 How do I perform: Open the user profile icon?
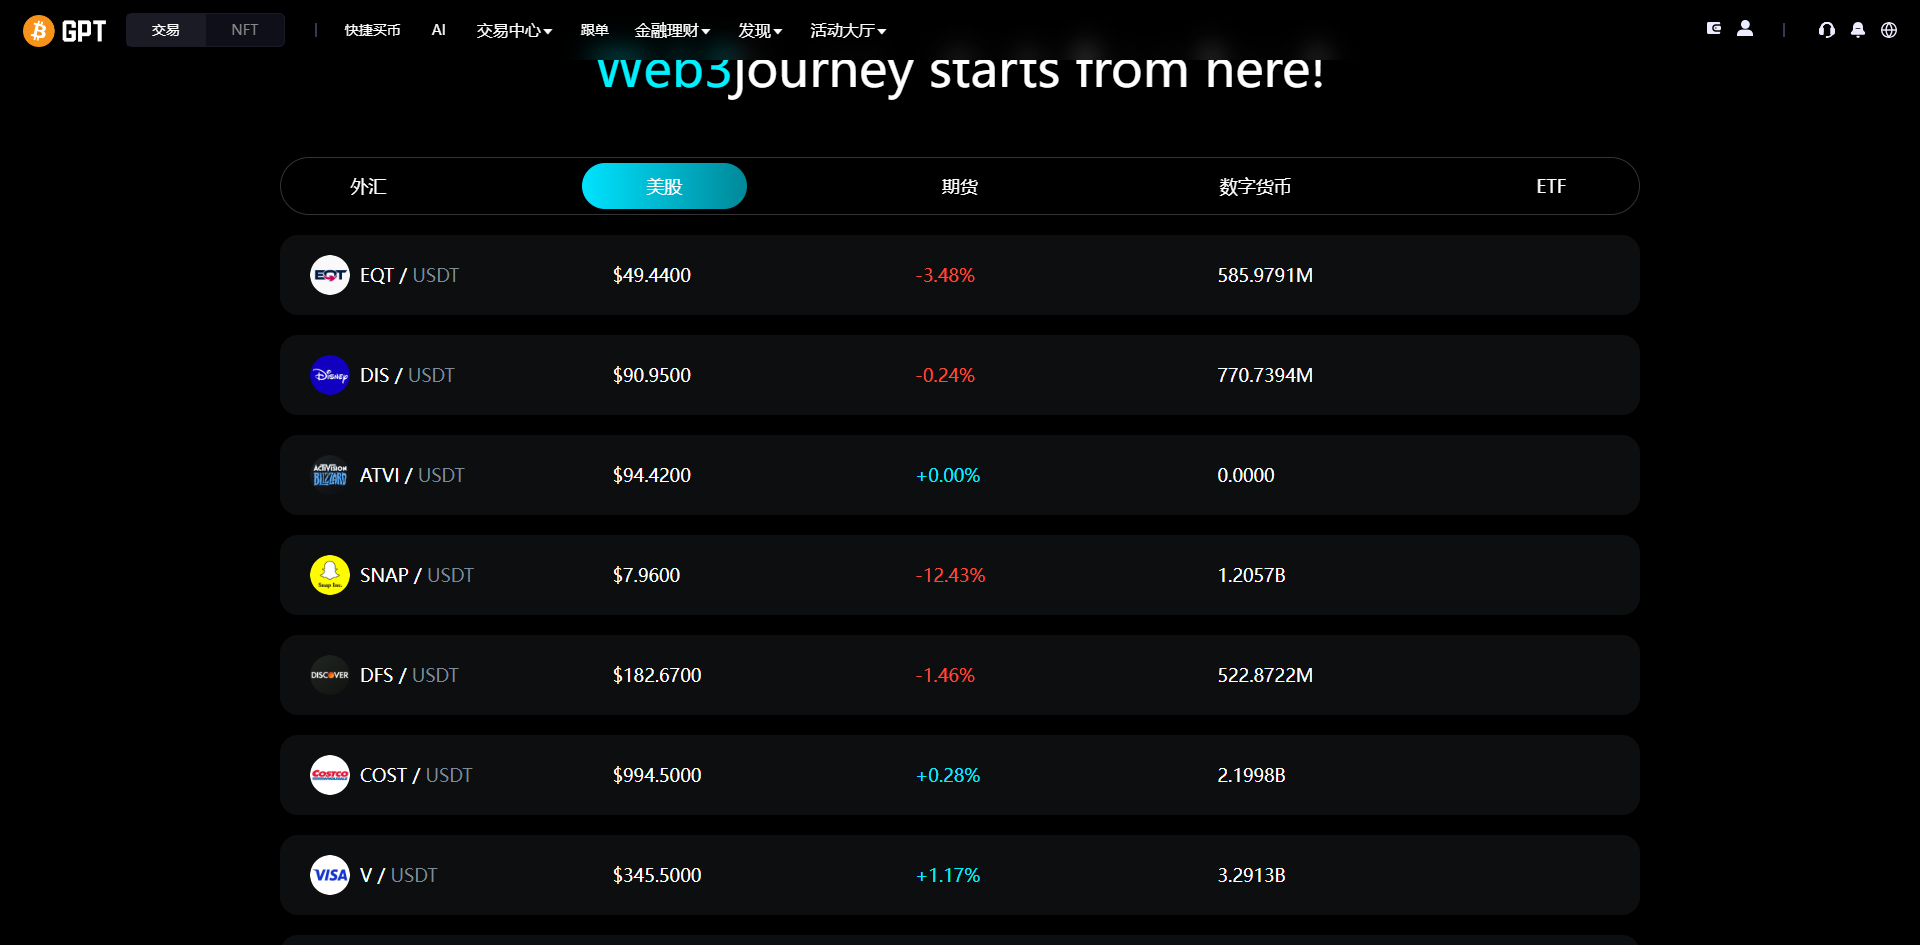pyautogui.click(x=1745, y=29)
